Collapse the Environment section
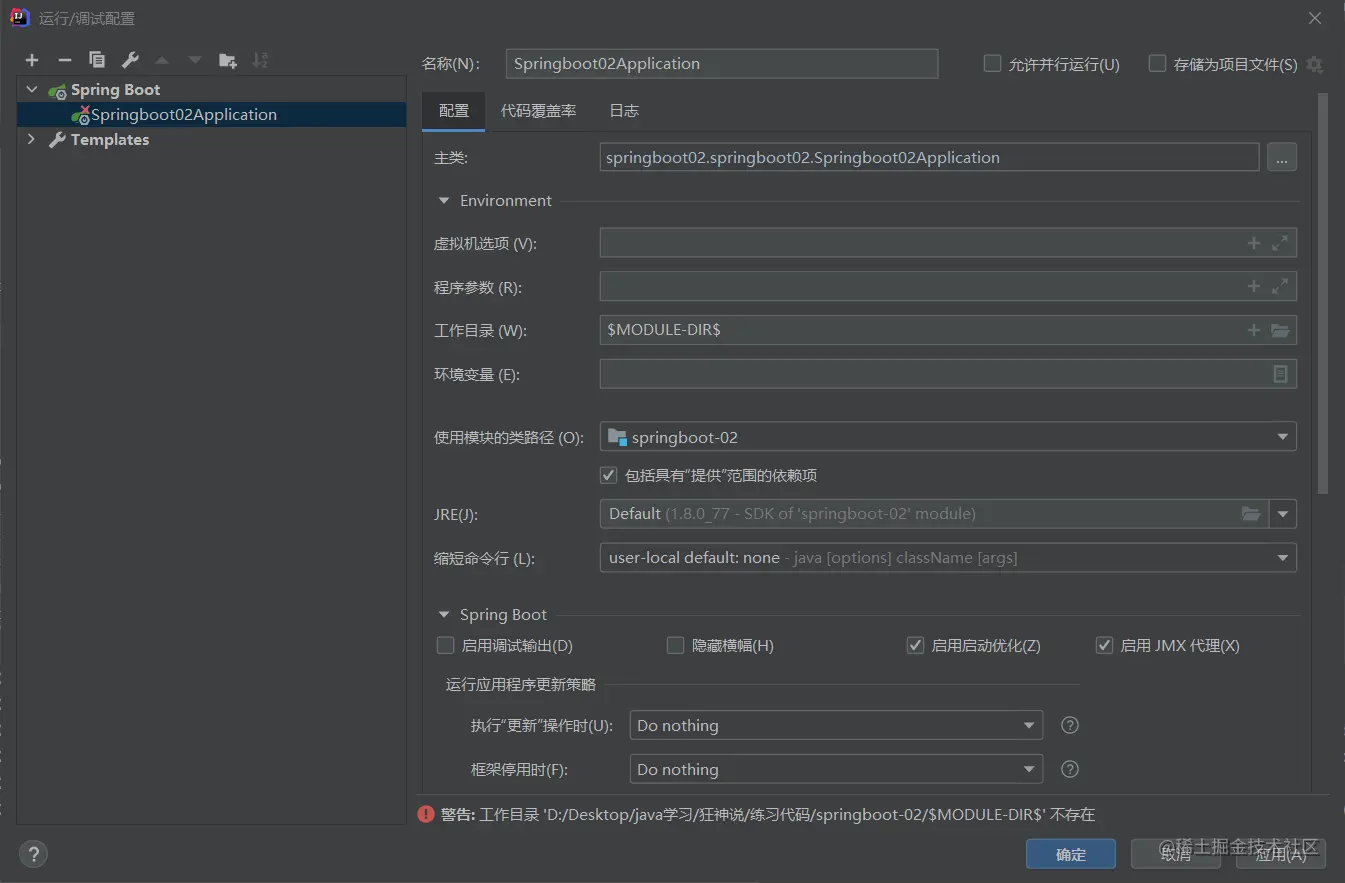 (x=444, y=200)
